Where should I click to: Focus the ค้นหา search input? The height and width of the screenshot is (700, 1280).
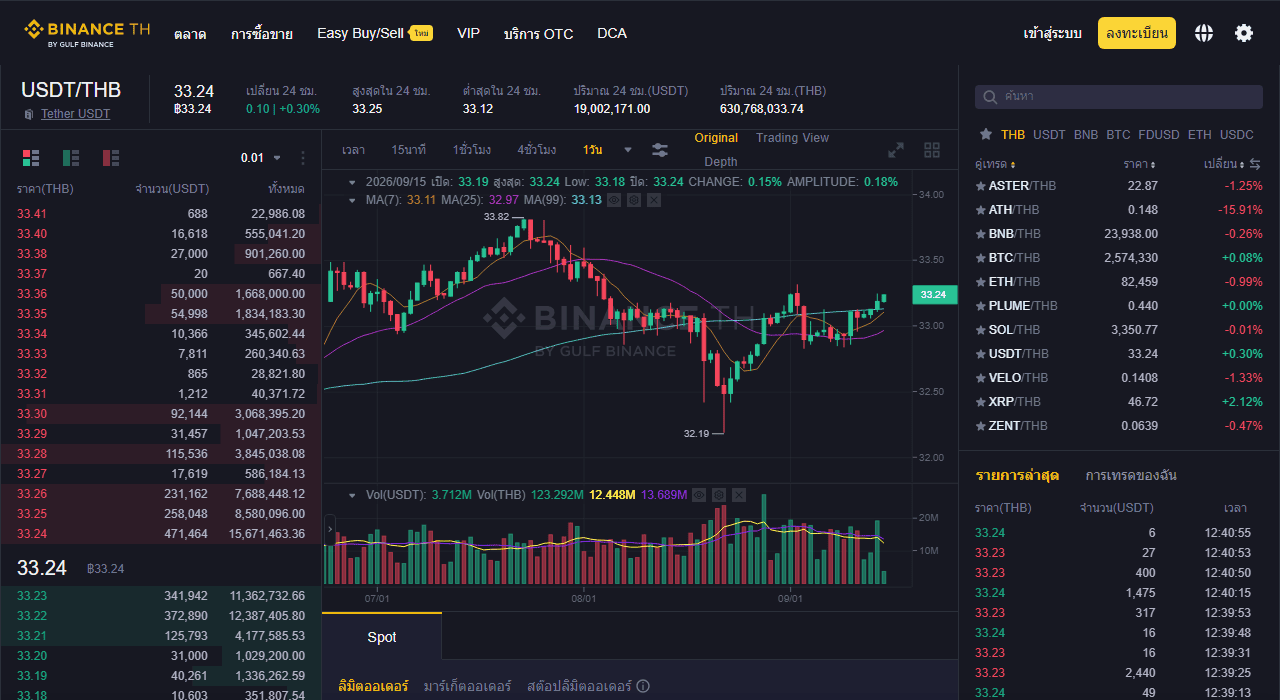coord(1118,97)
